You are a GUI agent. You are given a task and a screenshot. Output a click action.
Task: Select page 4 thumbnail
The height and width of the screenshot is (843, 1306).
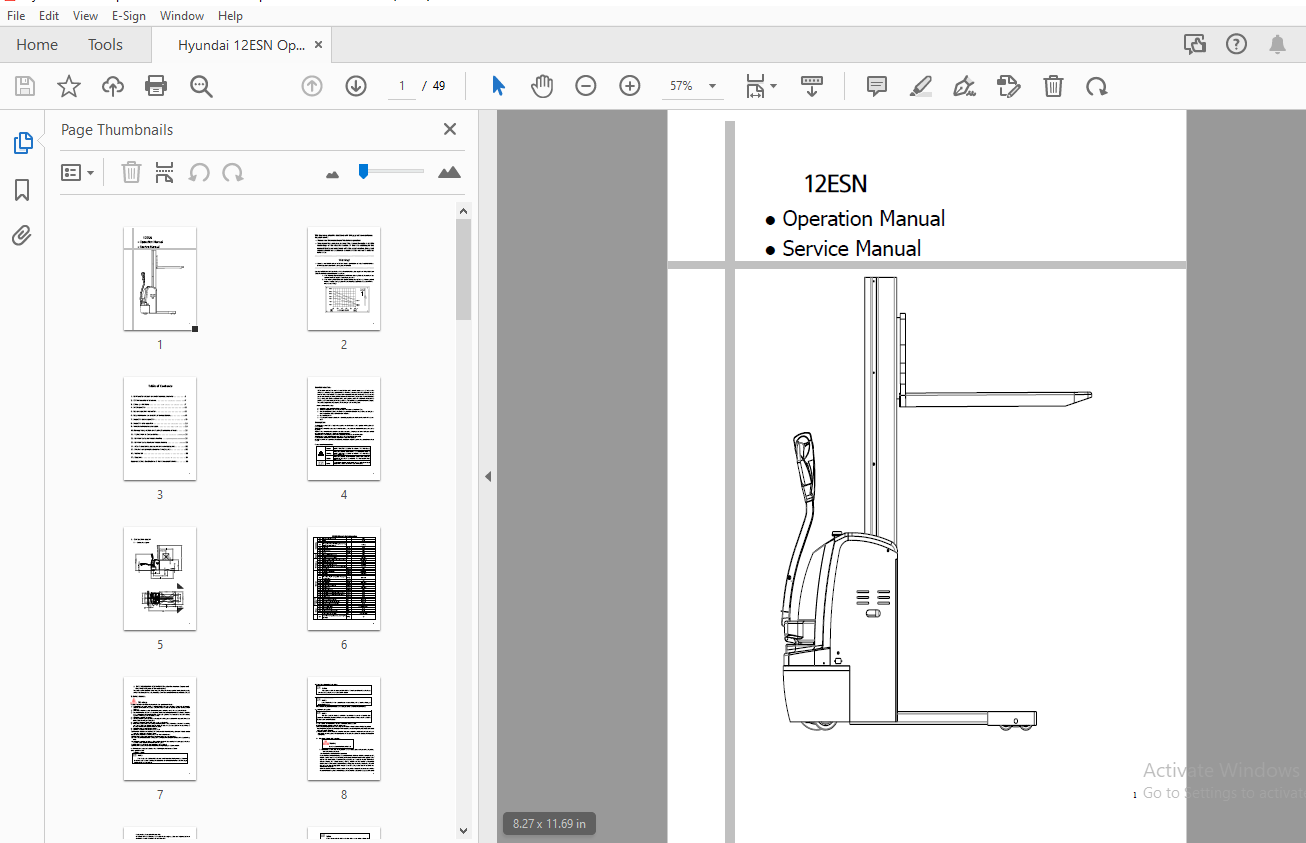tap(344, 428)
